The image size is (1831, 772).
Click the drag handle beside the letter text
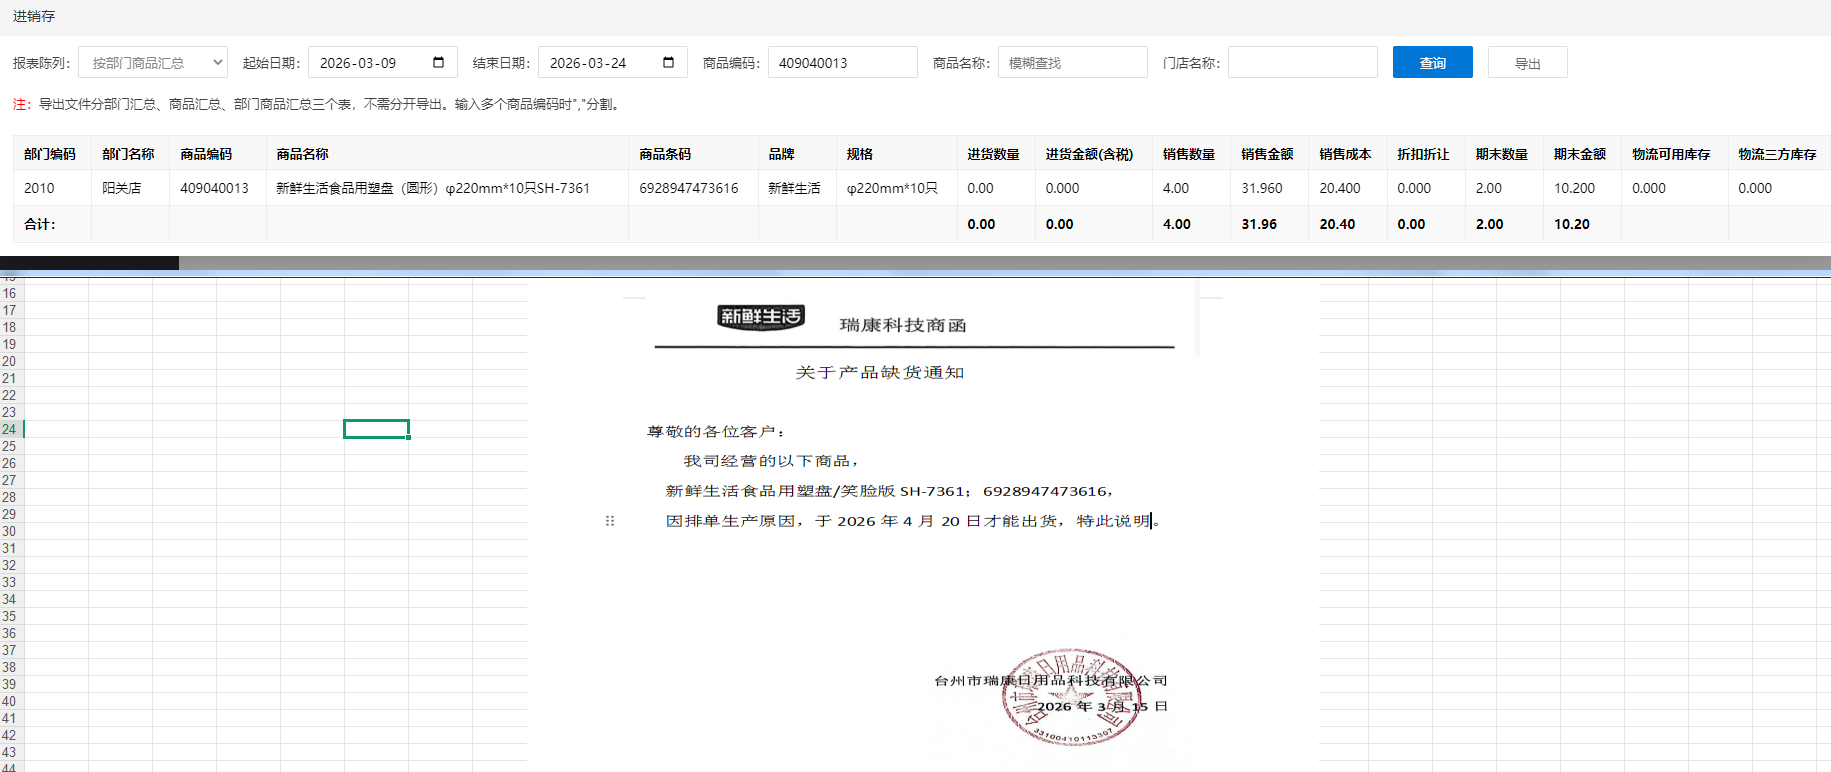[x=610, y=521]
